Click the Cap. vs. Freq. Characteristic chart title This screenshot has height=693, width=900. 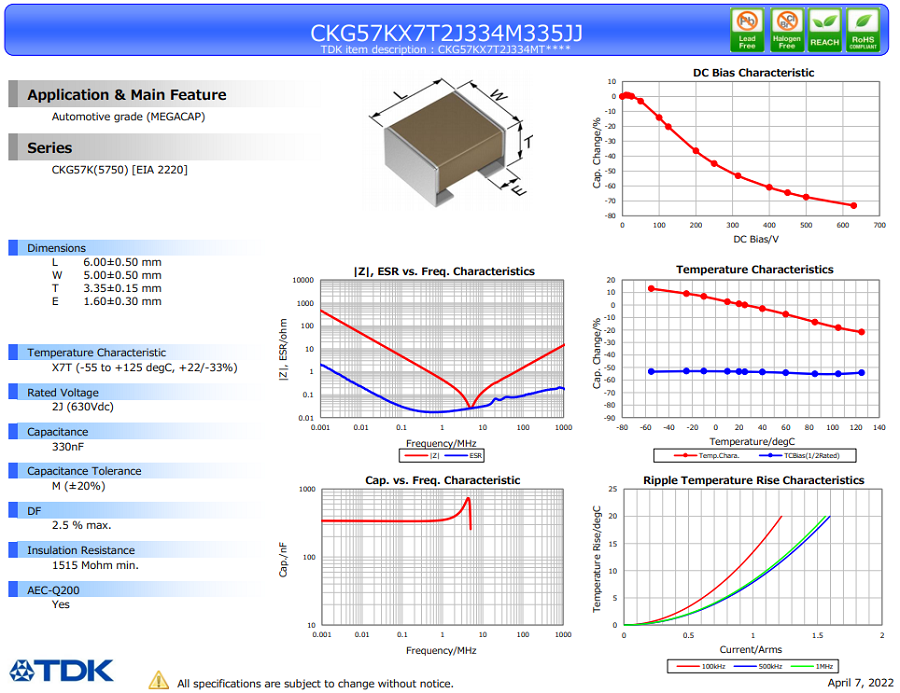point(443,481)
